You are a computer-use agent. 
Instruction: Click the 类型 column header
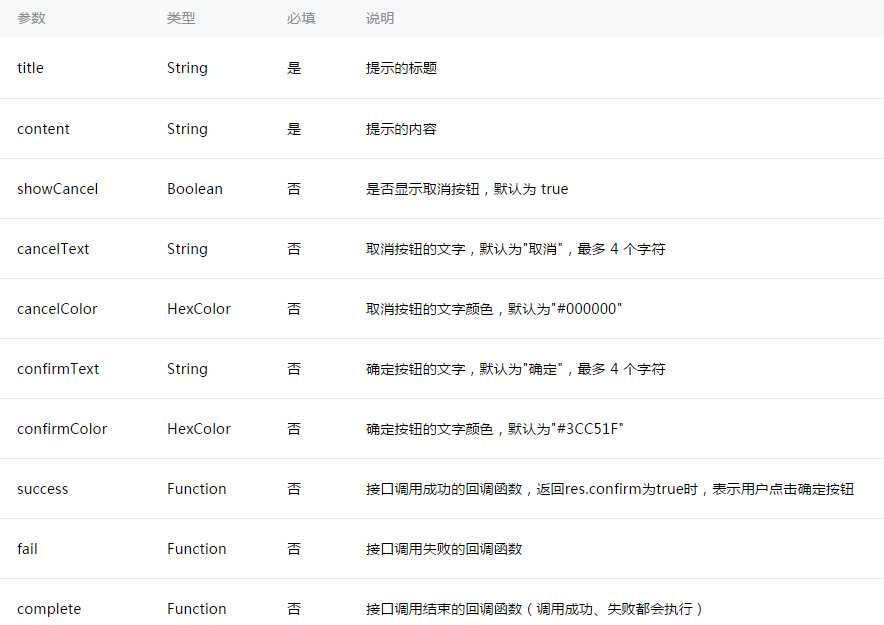click(181, 18)
